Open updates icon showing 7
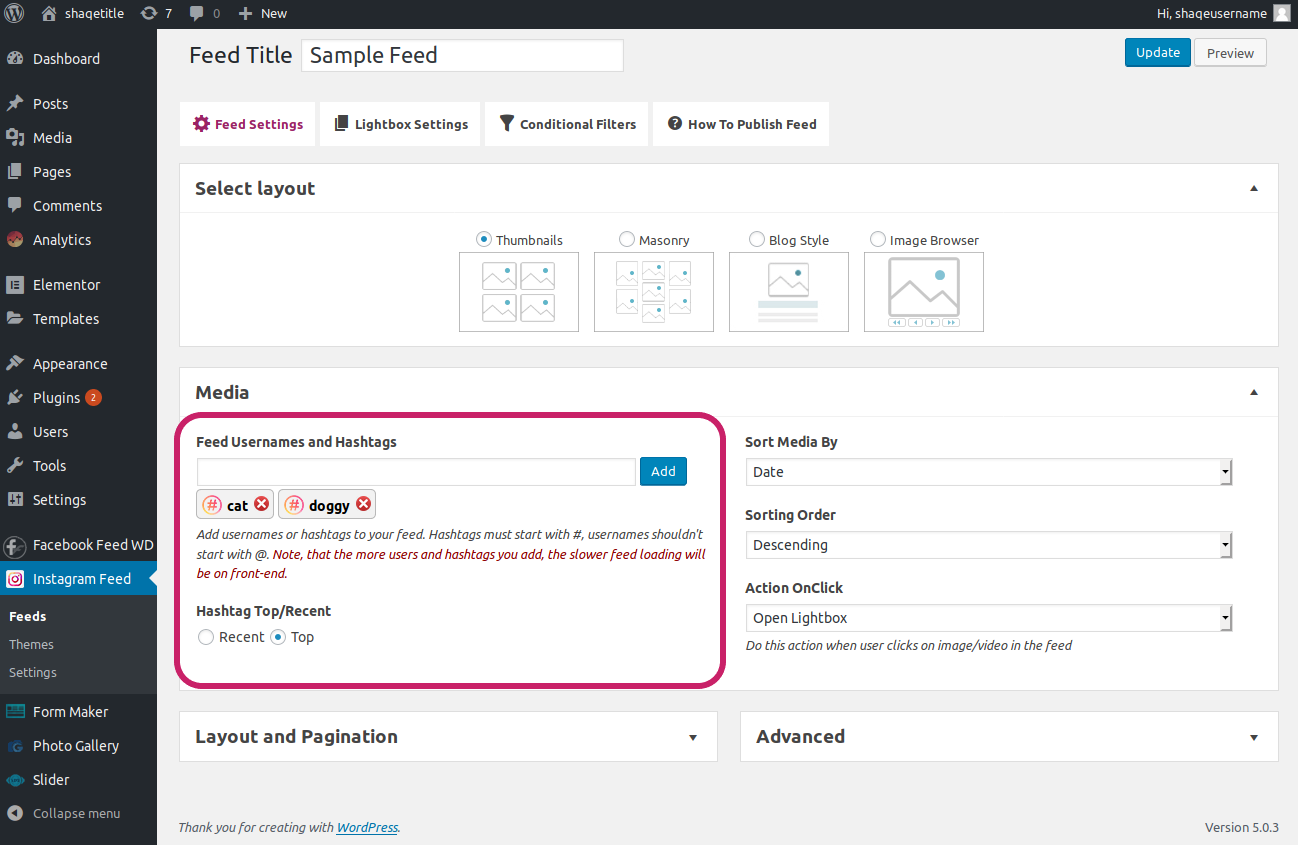Viewport: 1298px width, 845px height. [156, 13]
